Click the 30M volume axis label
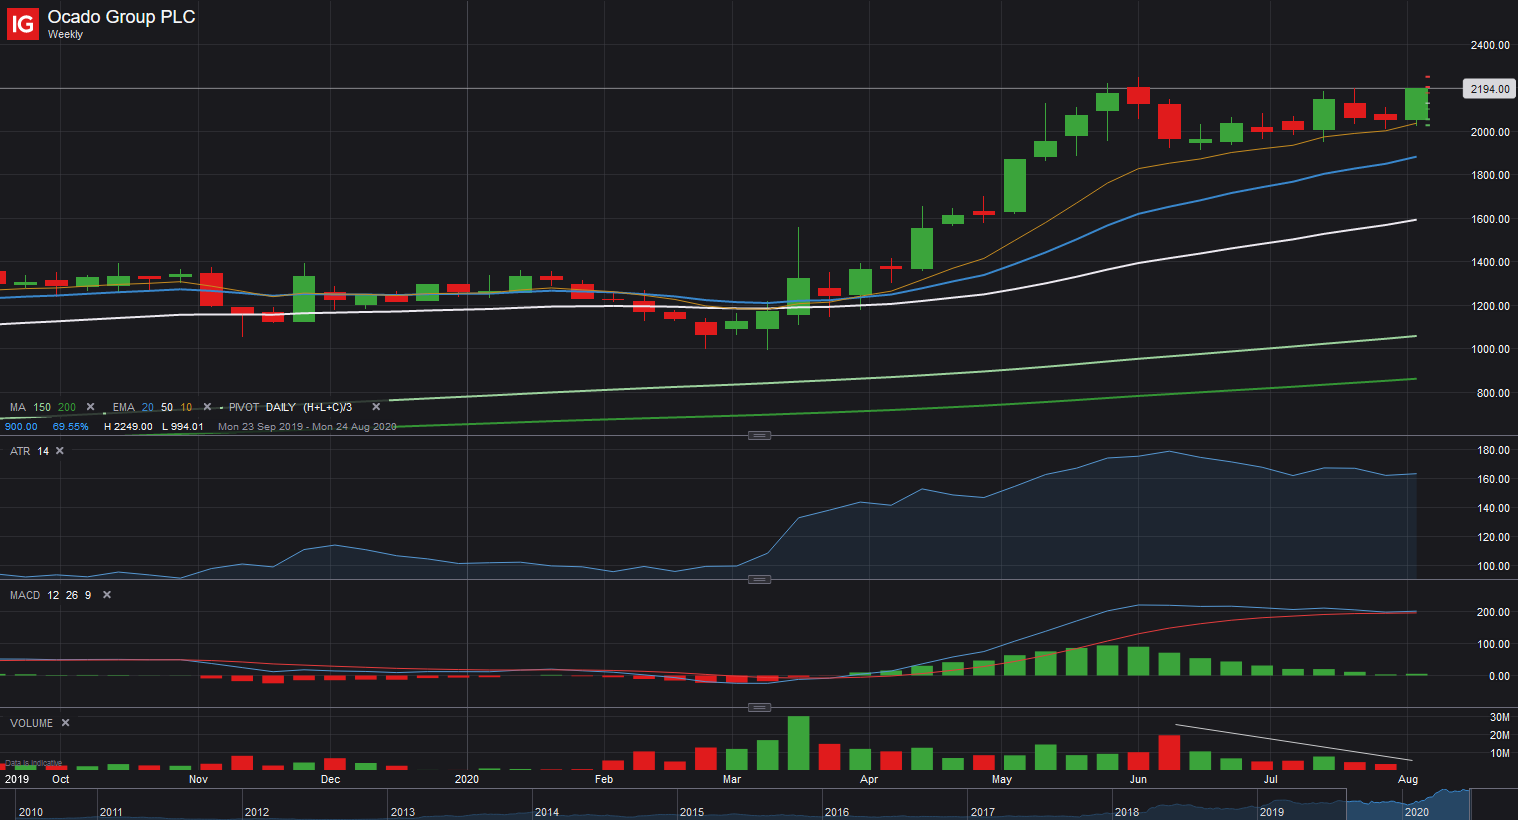1518x820 pixels. pos(1500,717)
